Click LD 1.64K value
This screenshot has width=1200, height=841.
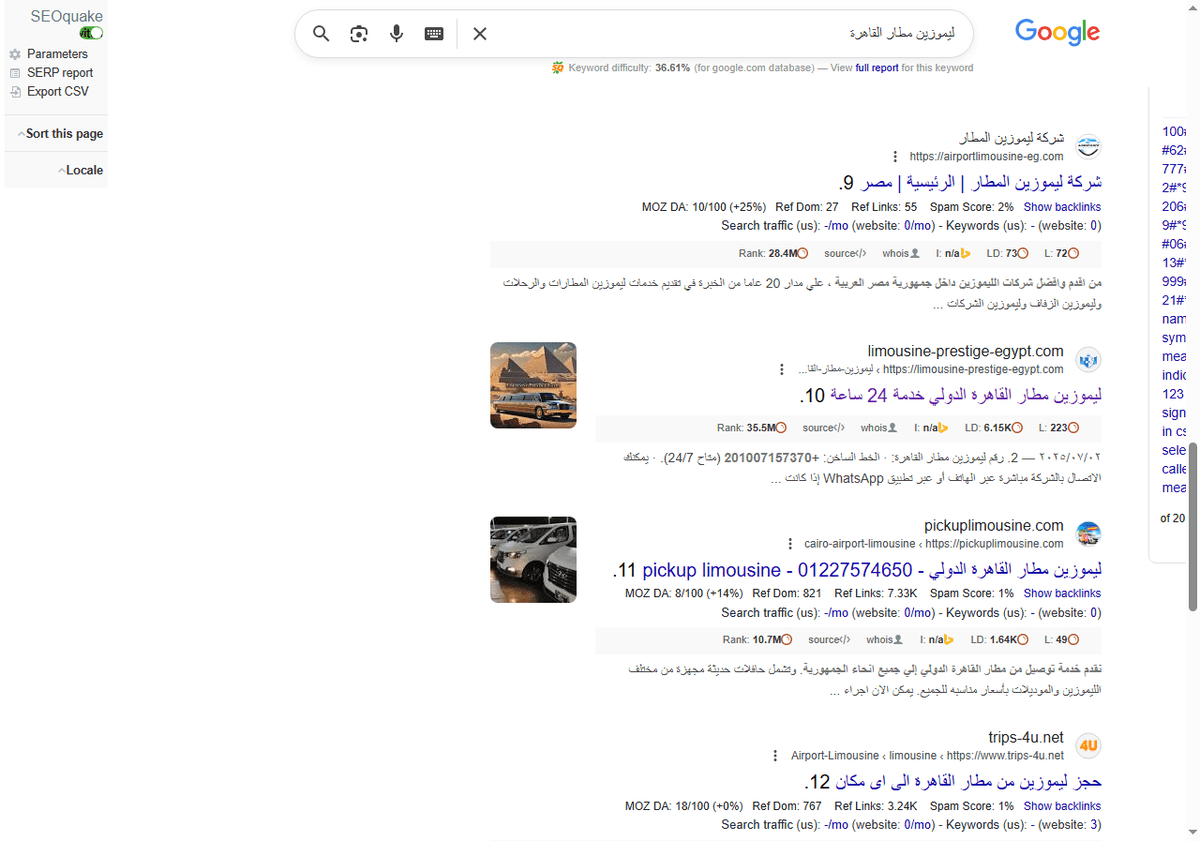pyautogui.click(x=1004, y=640)
